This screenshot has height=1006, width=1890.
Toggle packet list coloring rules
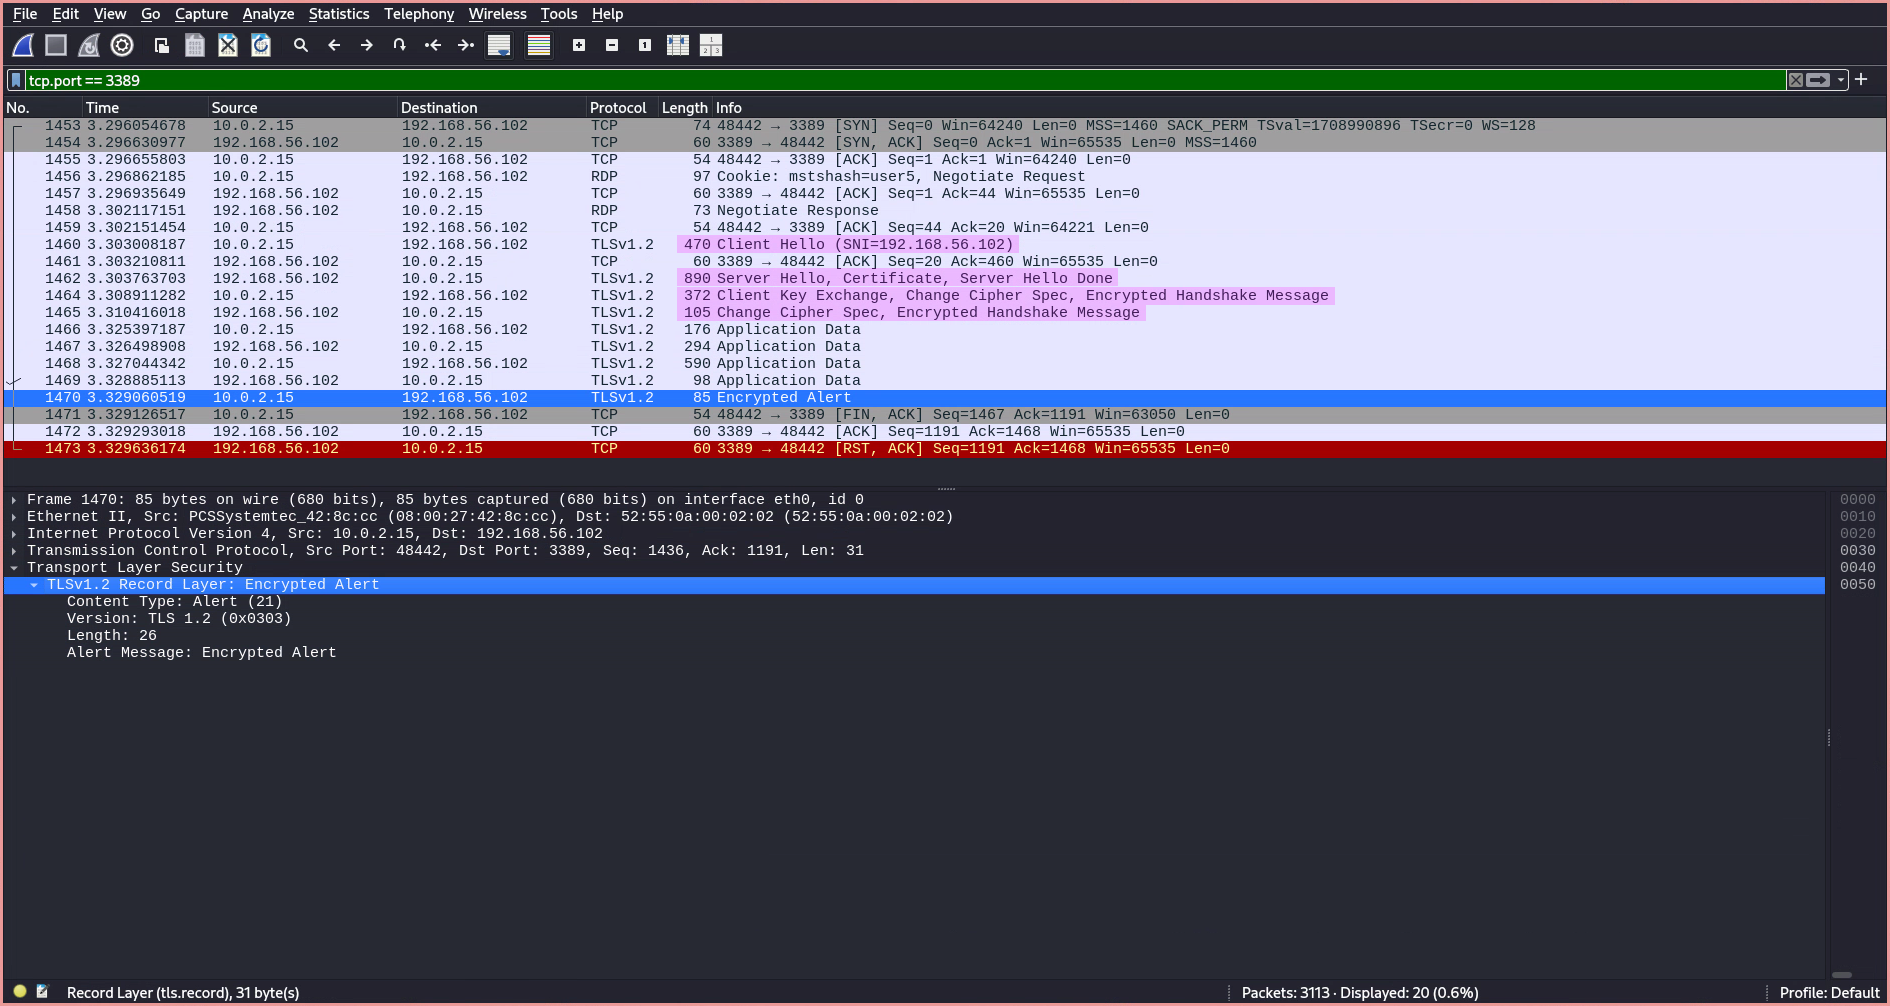(539, 45)
